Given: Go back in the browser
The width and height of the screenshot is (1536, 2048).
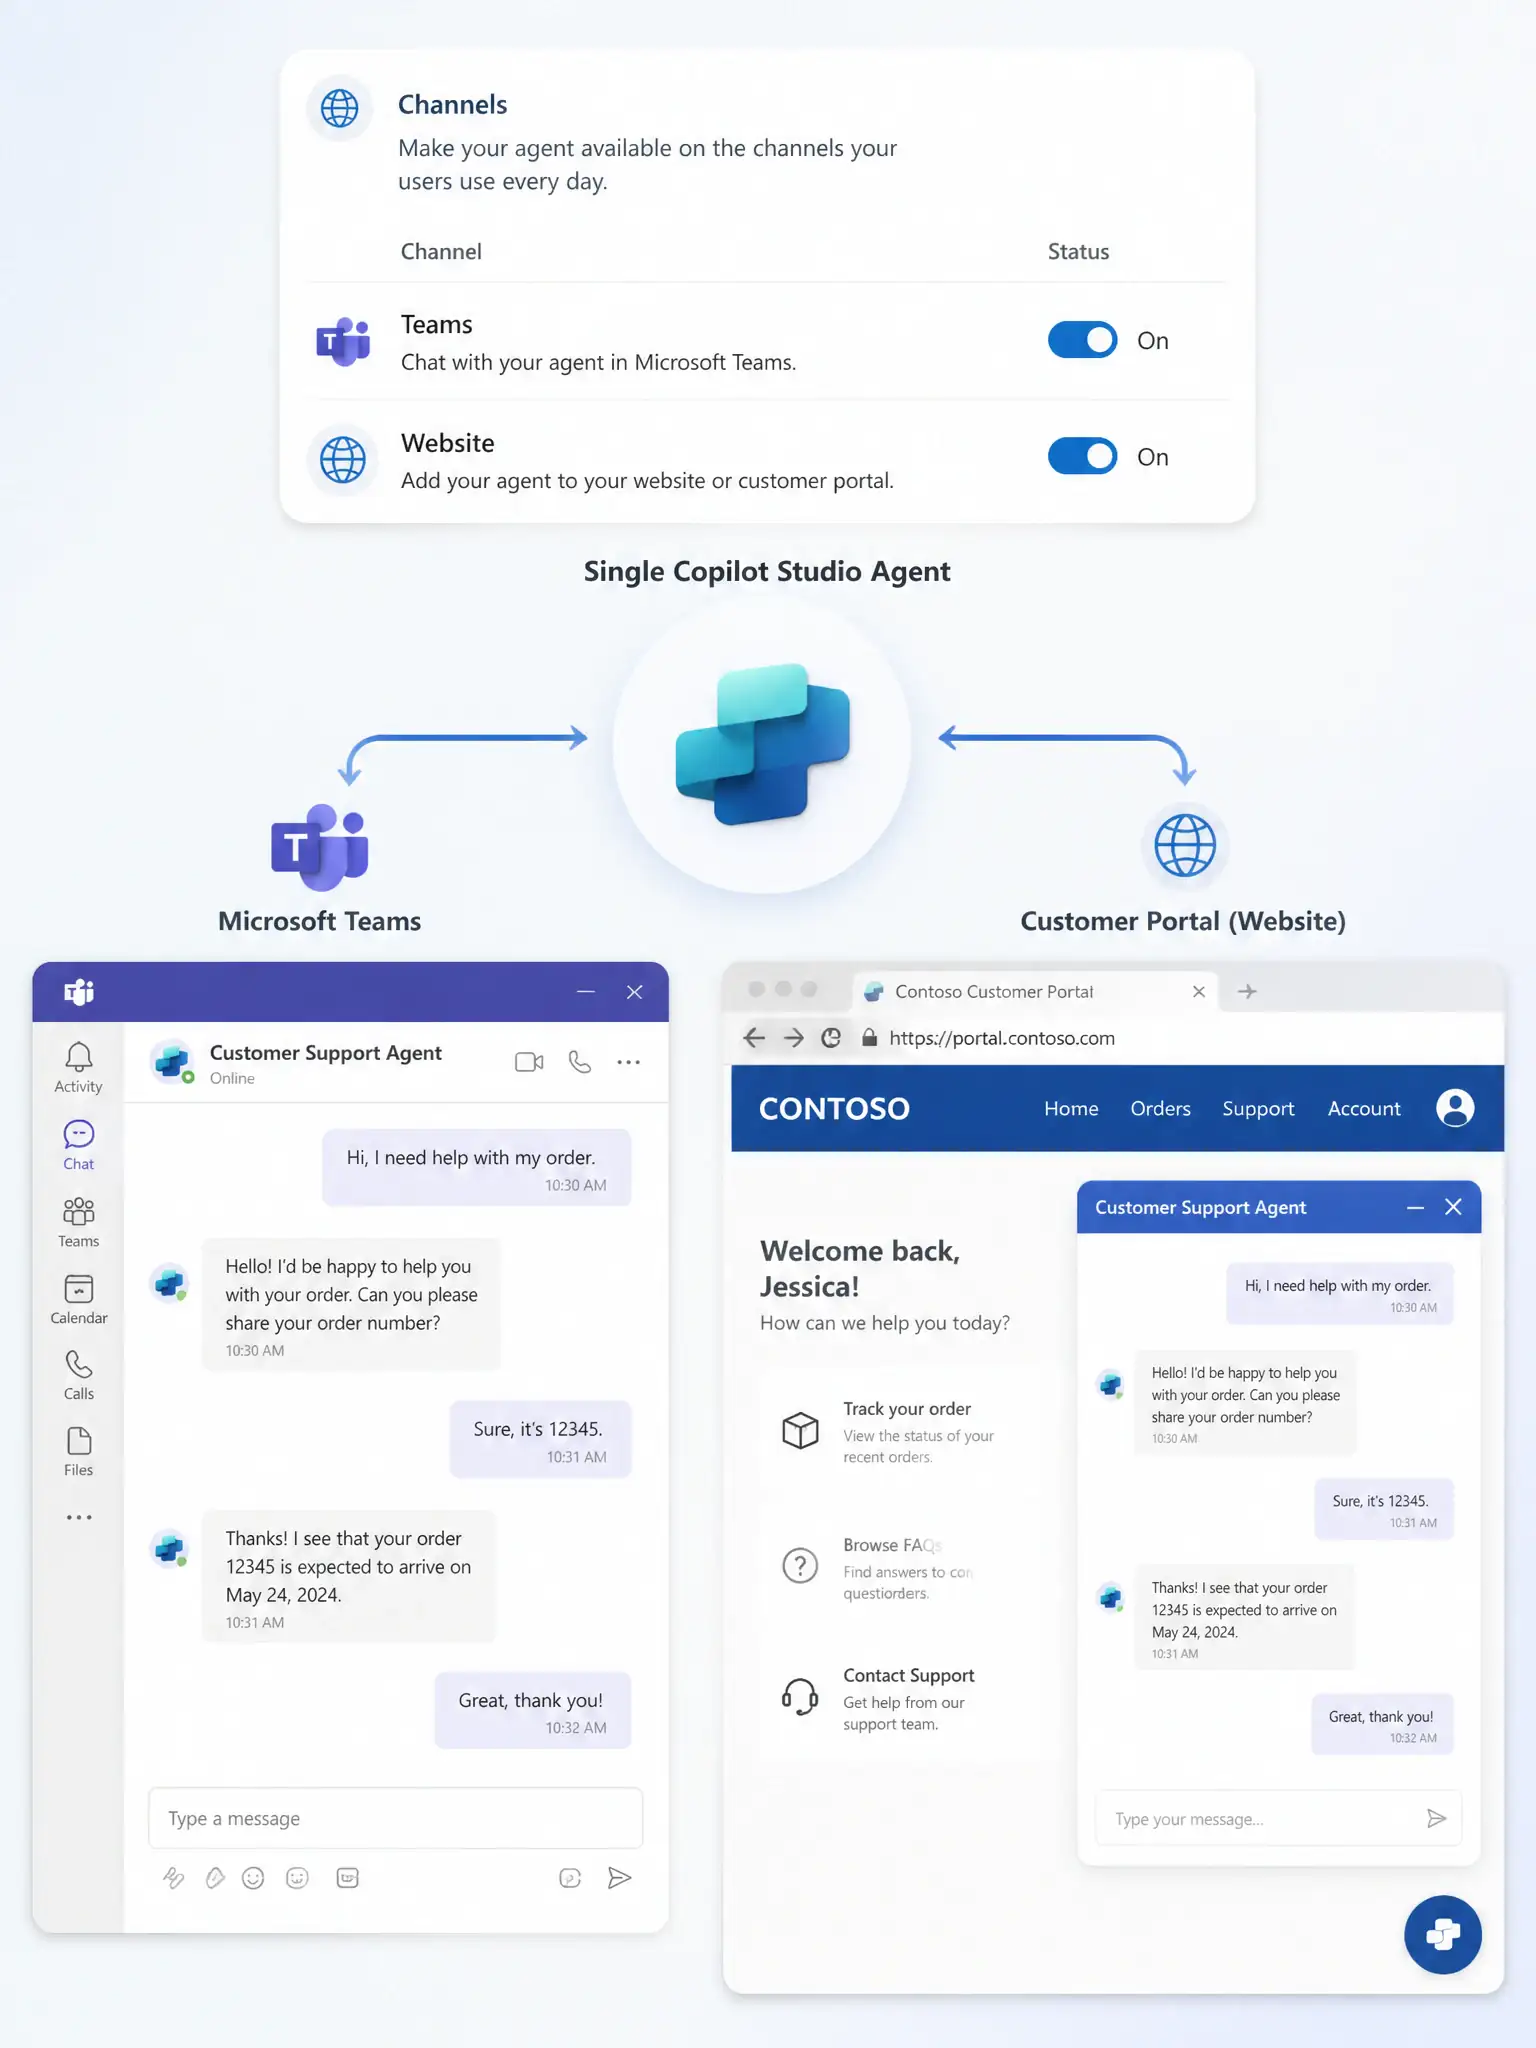Looking at the screenshot, I should 755,1038.
